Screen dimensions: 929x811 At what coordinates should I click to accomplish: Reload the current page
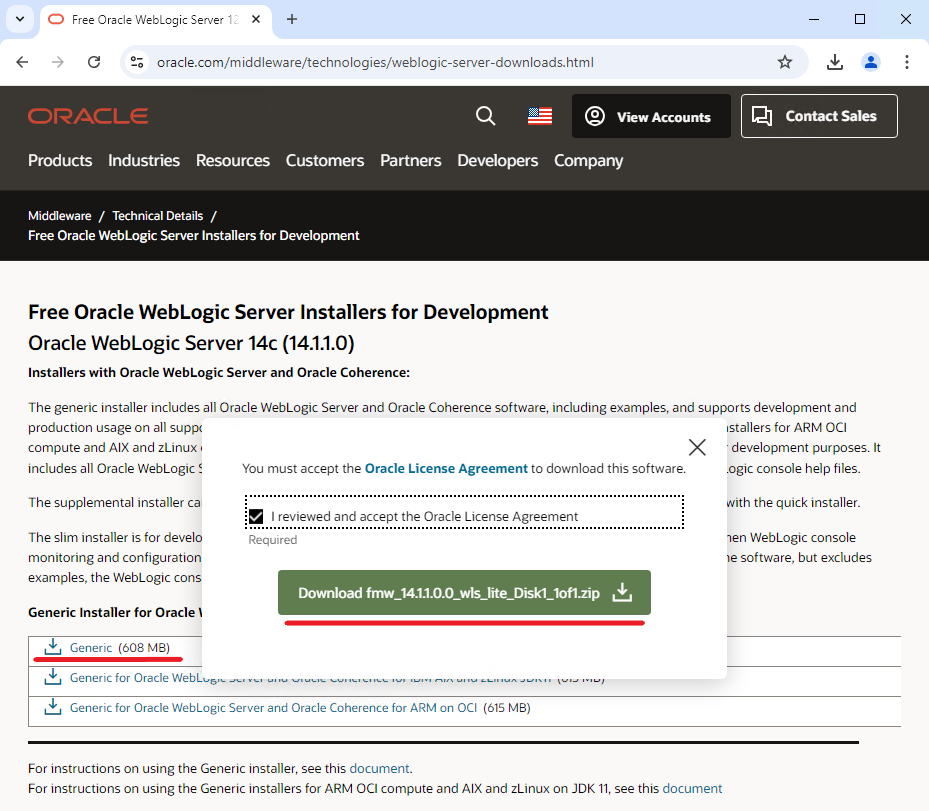(94, 62)
